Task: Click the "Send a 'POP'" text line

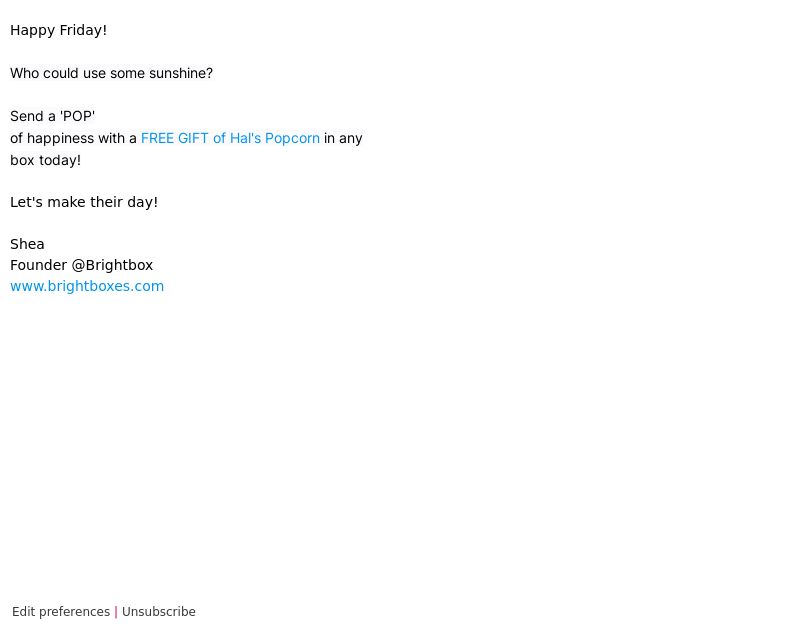Action: 53,116
